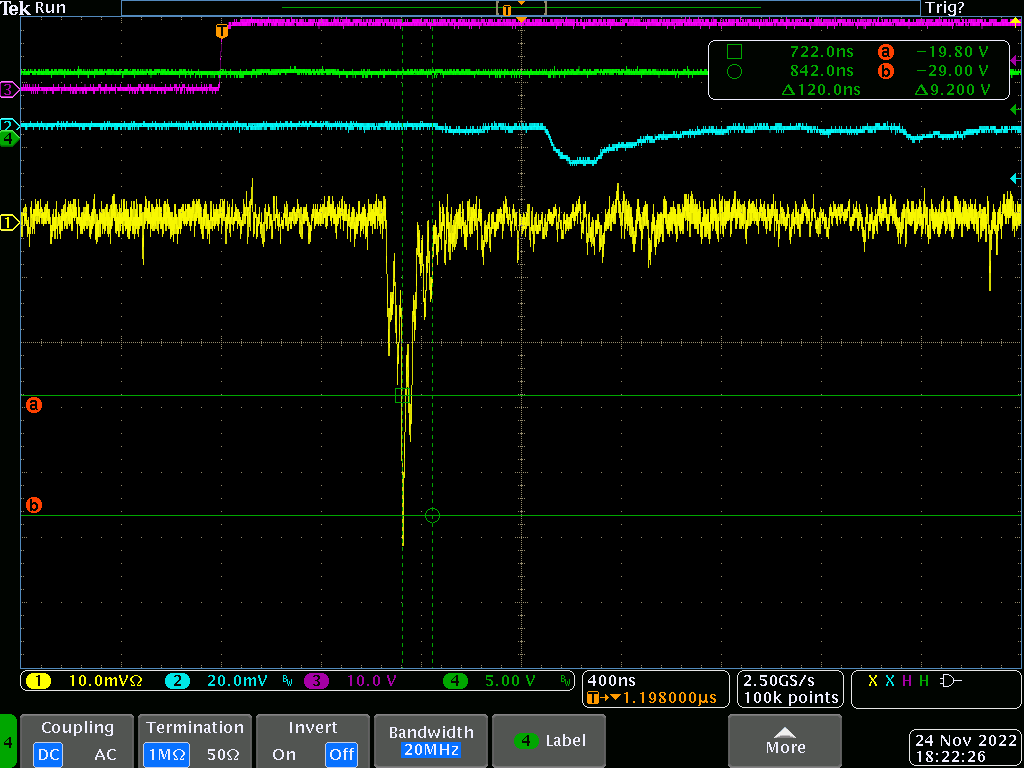Click cursor a horizontal marker
1024x768 pixels.
coord(33,405)
